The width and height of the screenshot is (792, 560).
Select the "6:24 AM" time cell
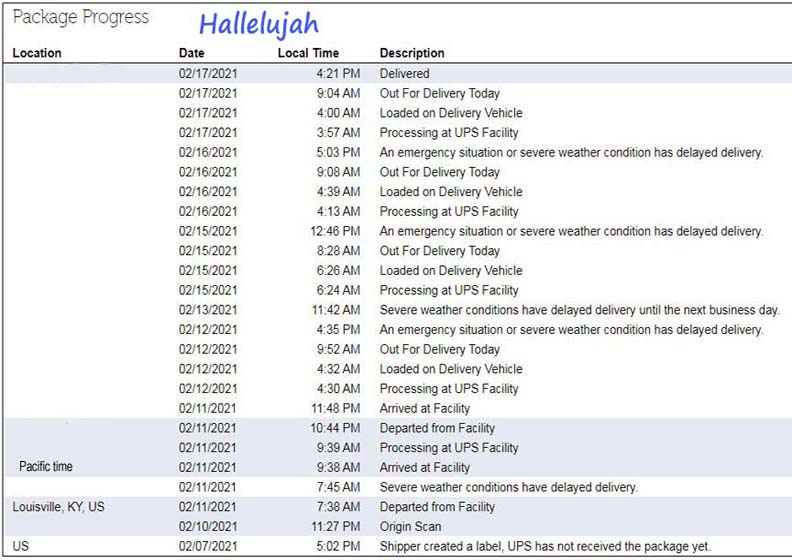338,290
